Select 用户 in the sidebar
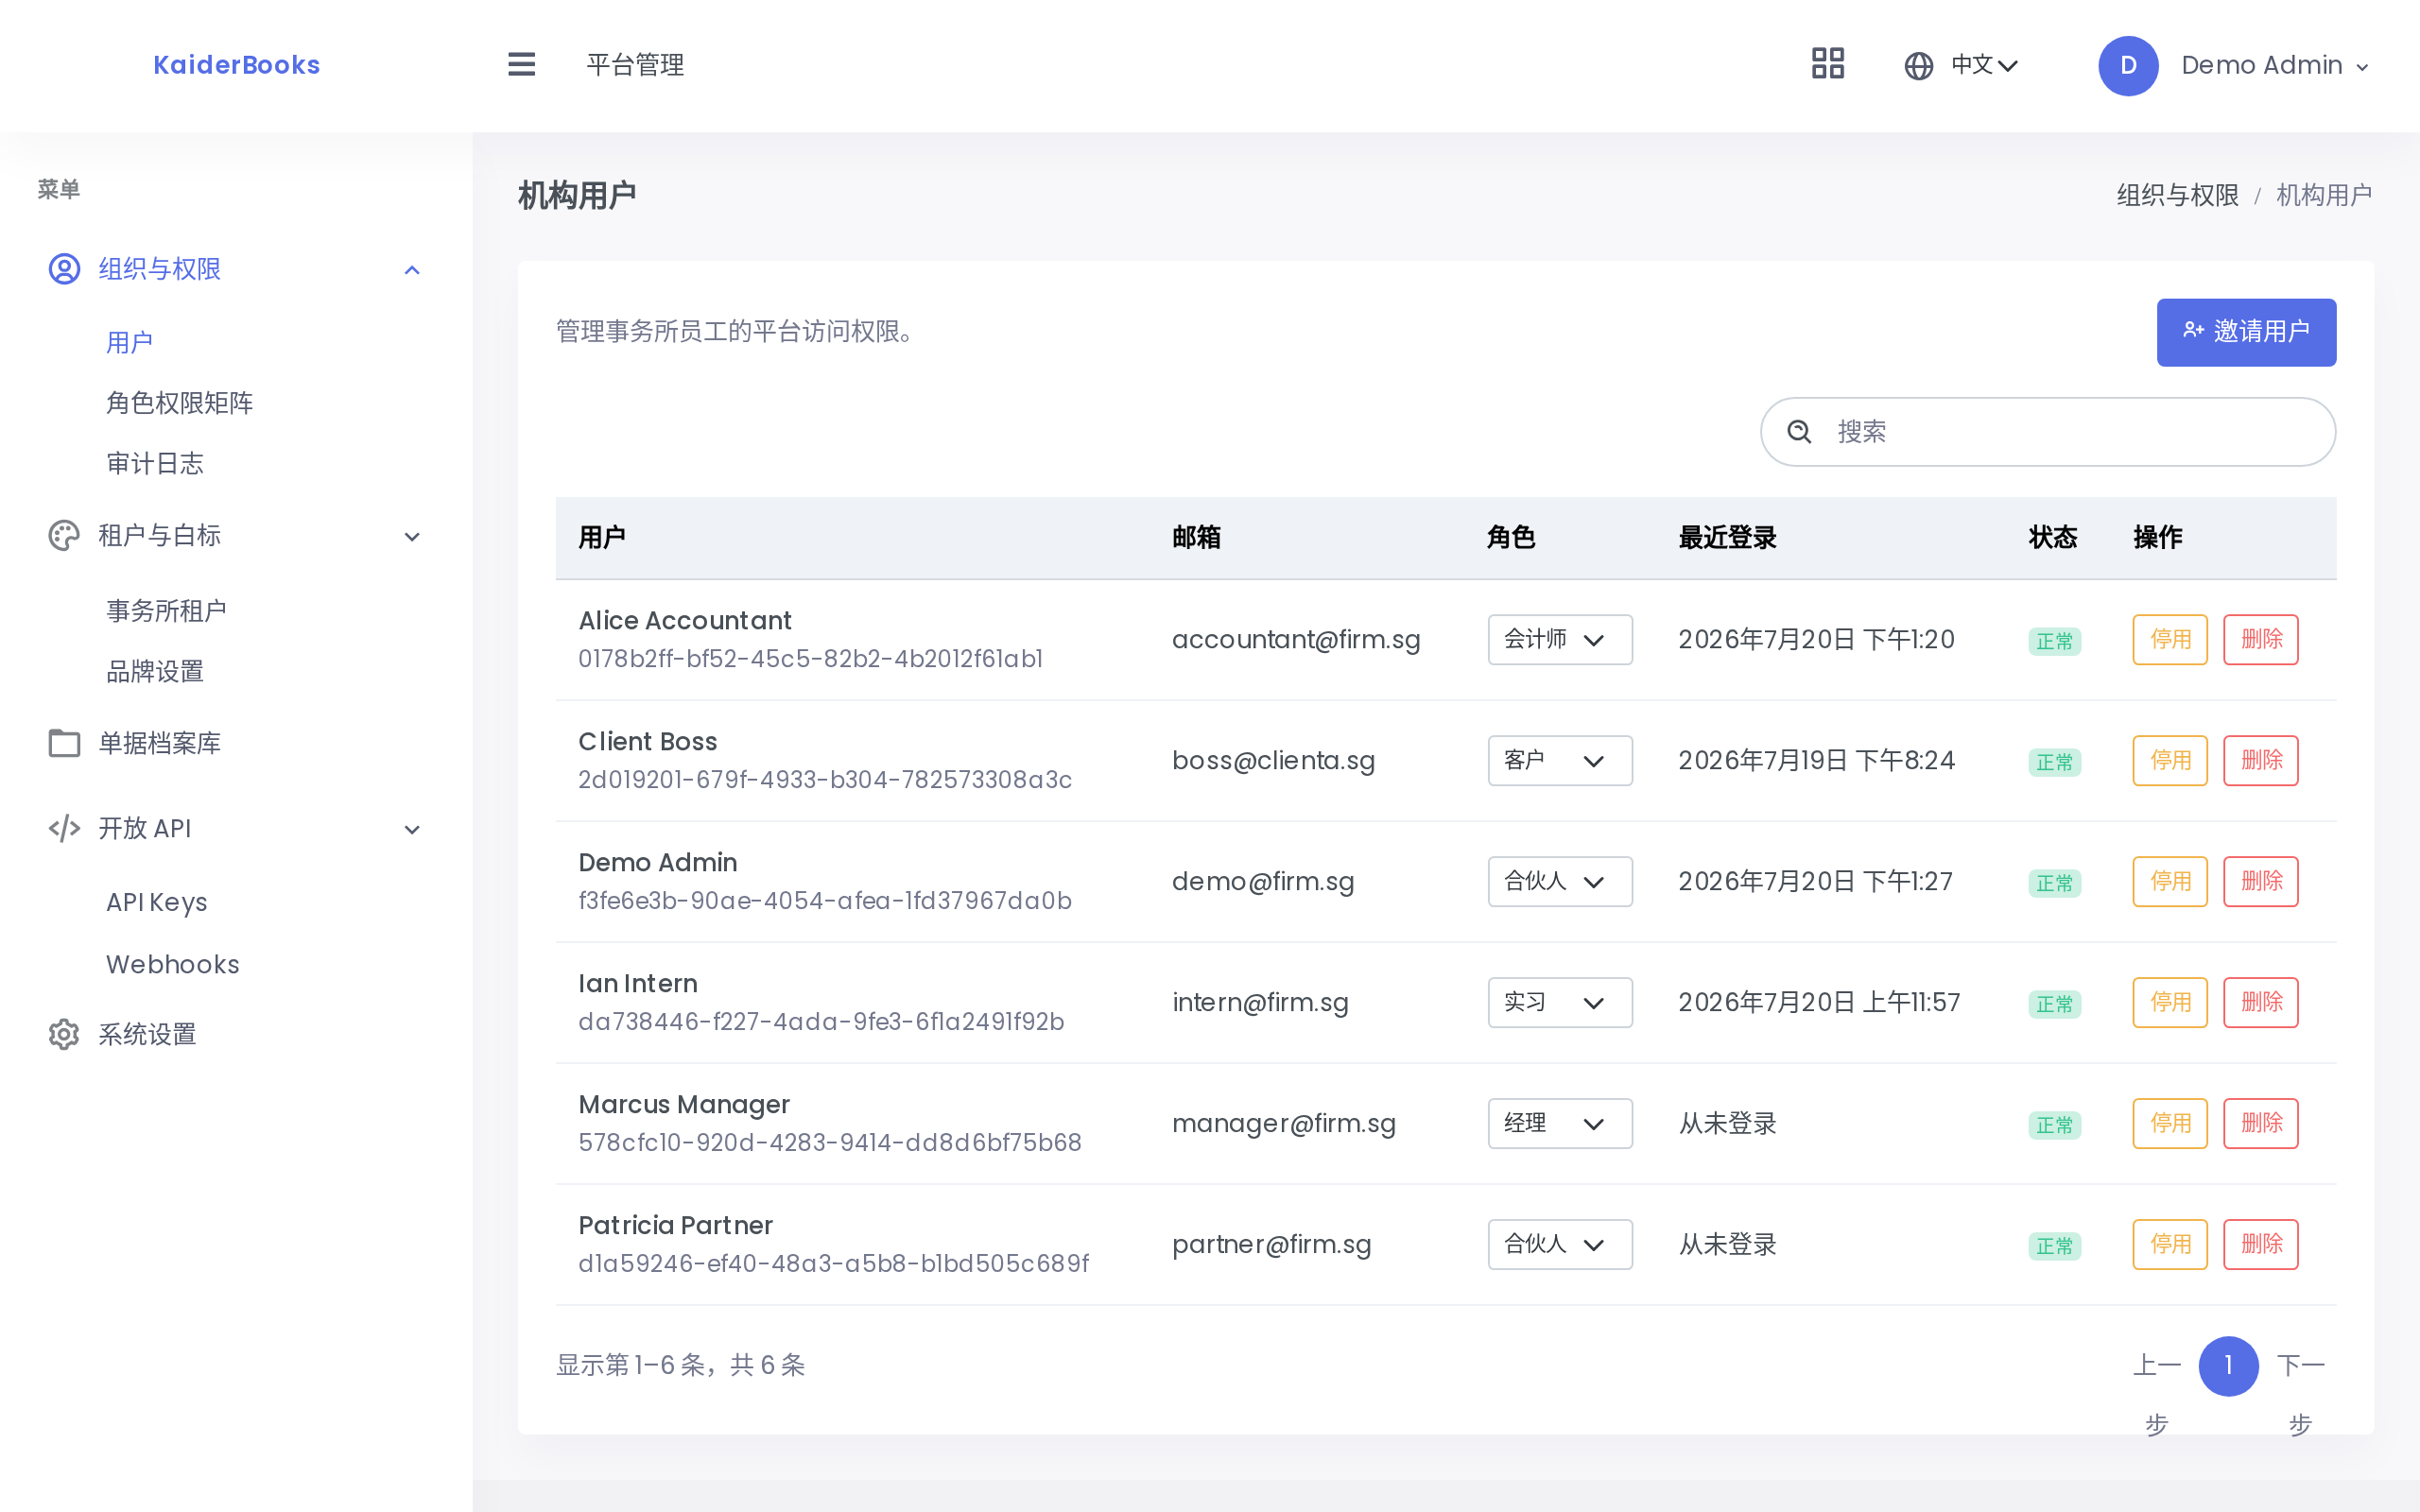 (130, 342)
